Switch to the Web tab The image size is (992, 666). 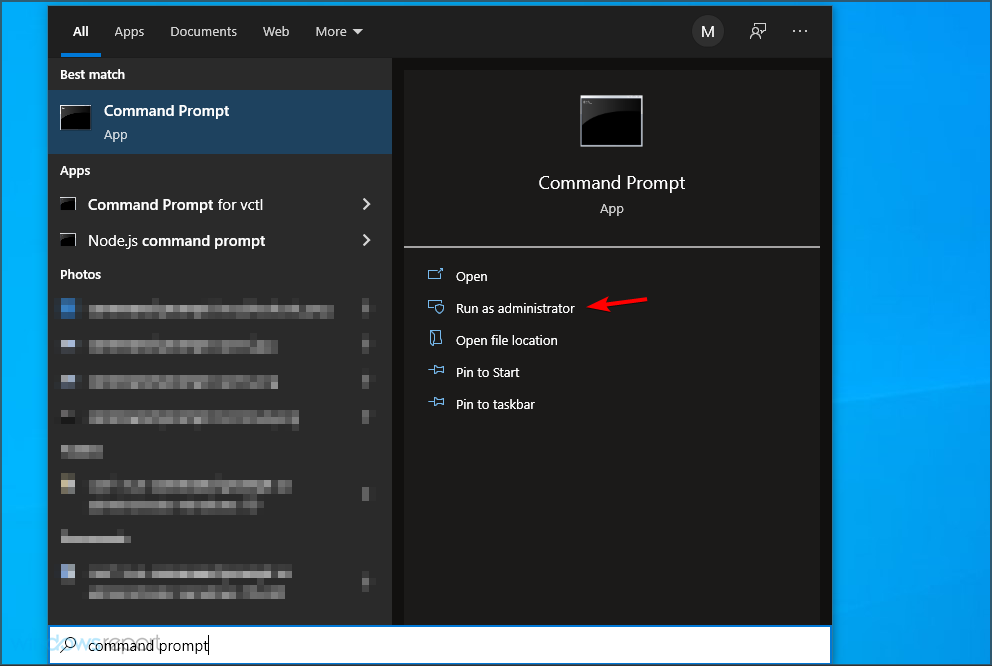(x=276, y=31)
